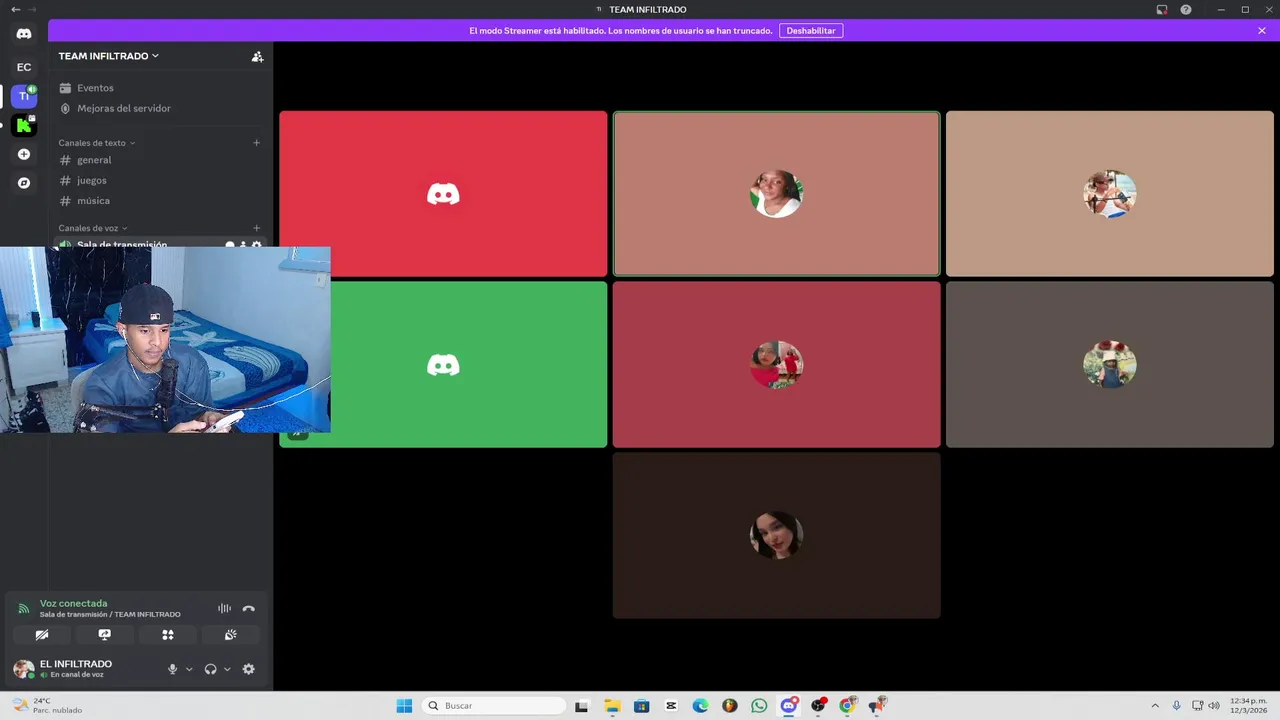Open the taskbar clock and date
This screenshot has width=1280, height=720.
coord(1248,706)
